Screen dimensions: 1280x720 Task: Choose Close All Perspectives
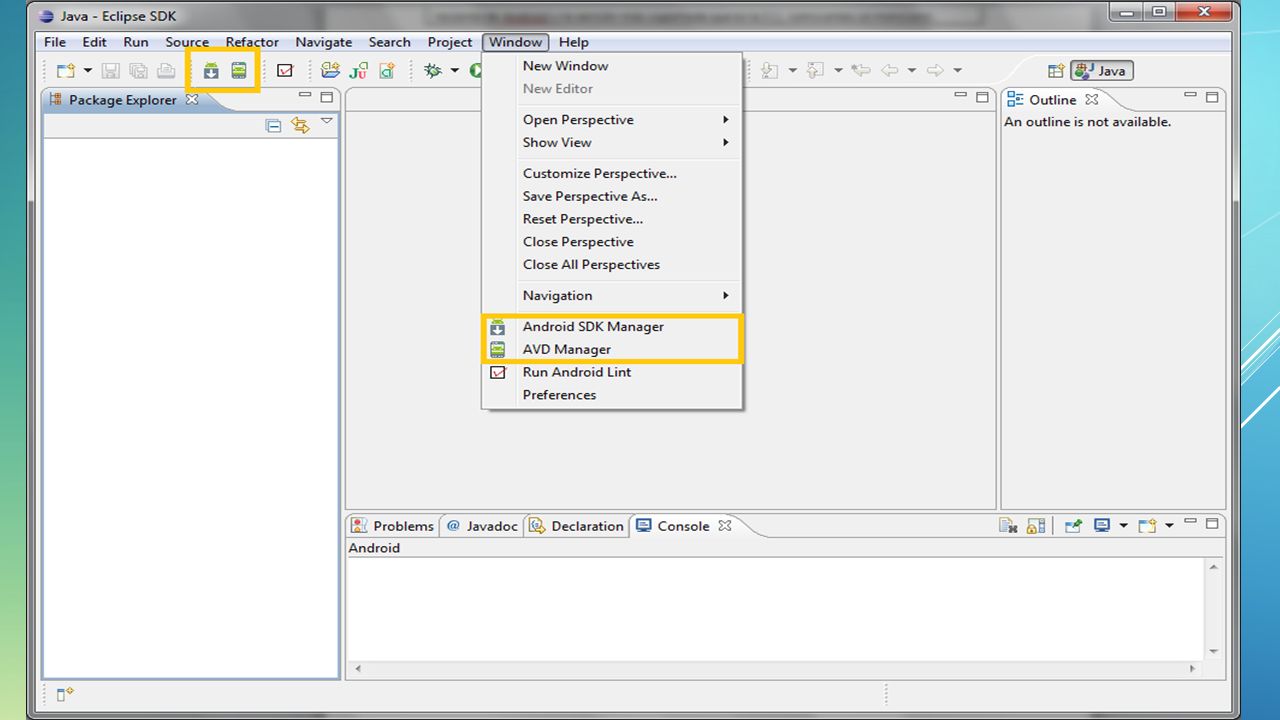(612, 264)
